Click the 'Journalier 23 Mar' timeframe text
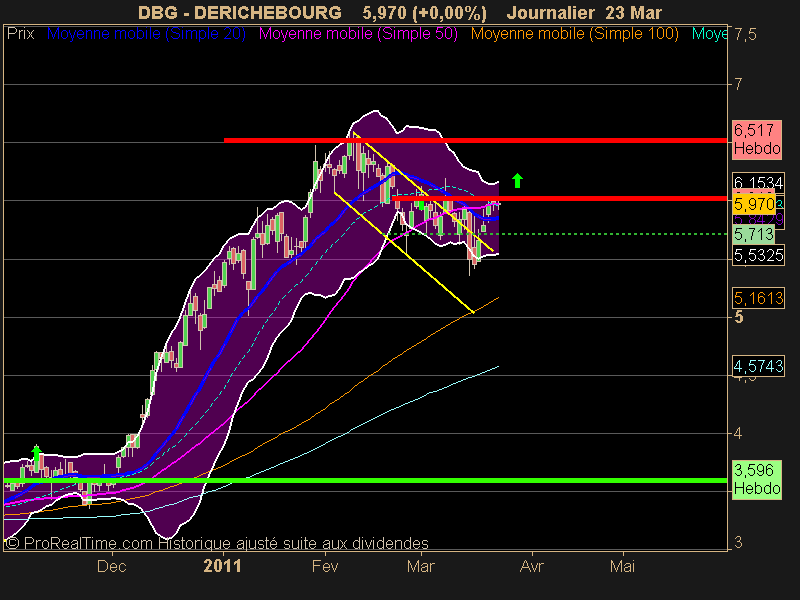 [x=584, y=12]
